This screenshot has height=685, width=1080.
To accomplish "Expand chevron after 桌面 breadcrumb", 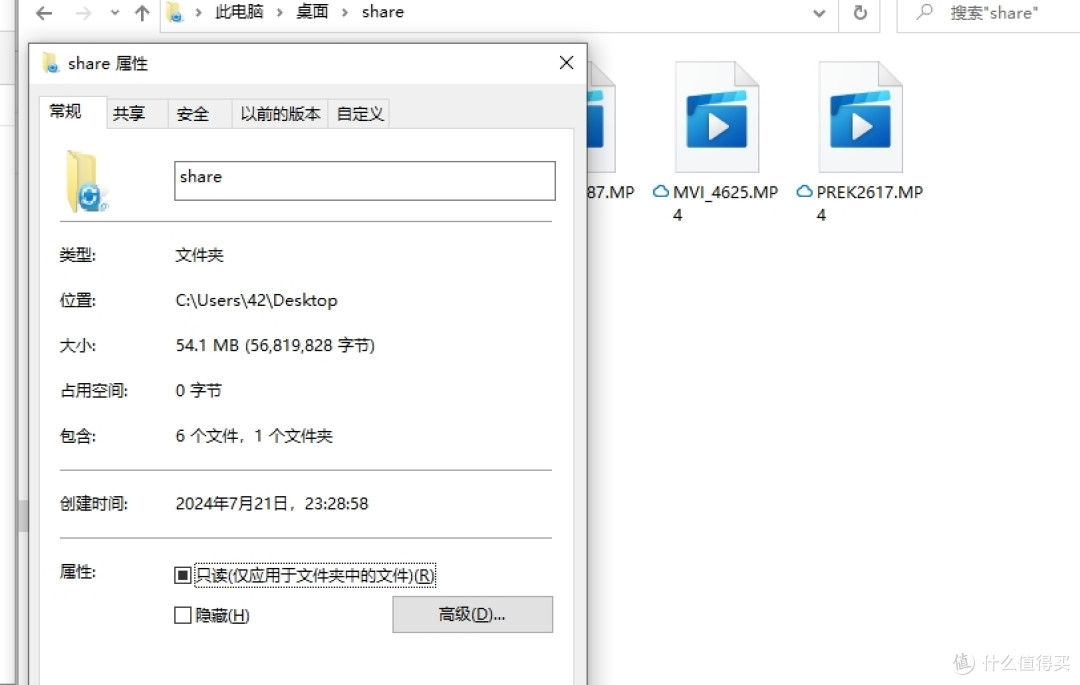I will 344,12.
